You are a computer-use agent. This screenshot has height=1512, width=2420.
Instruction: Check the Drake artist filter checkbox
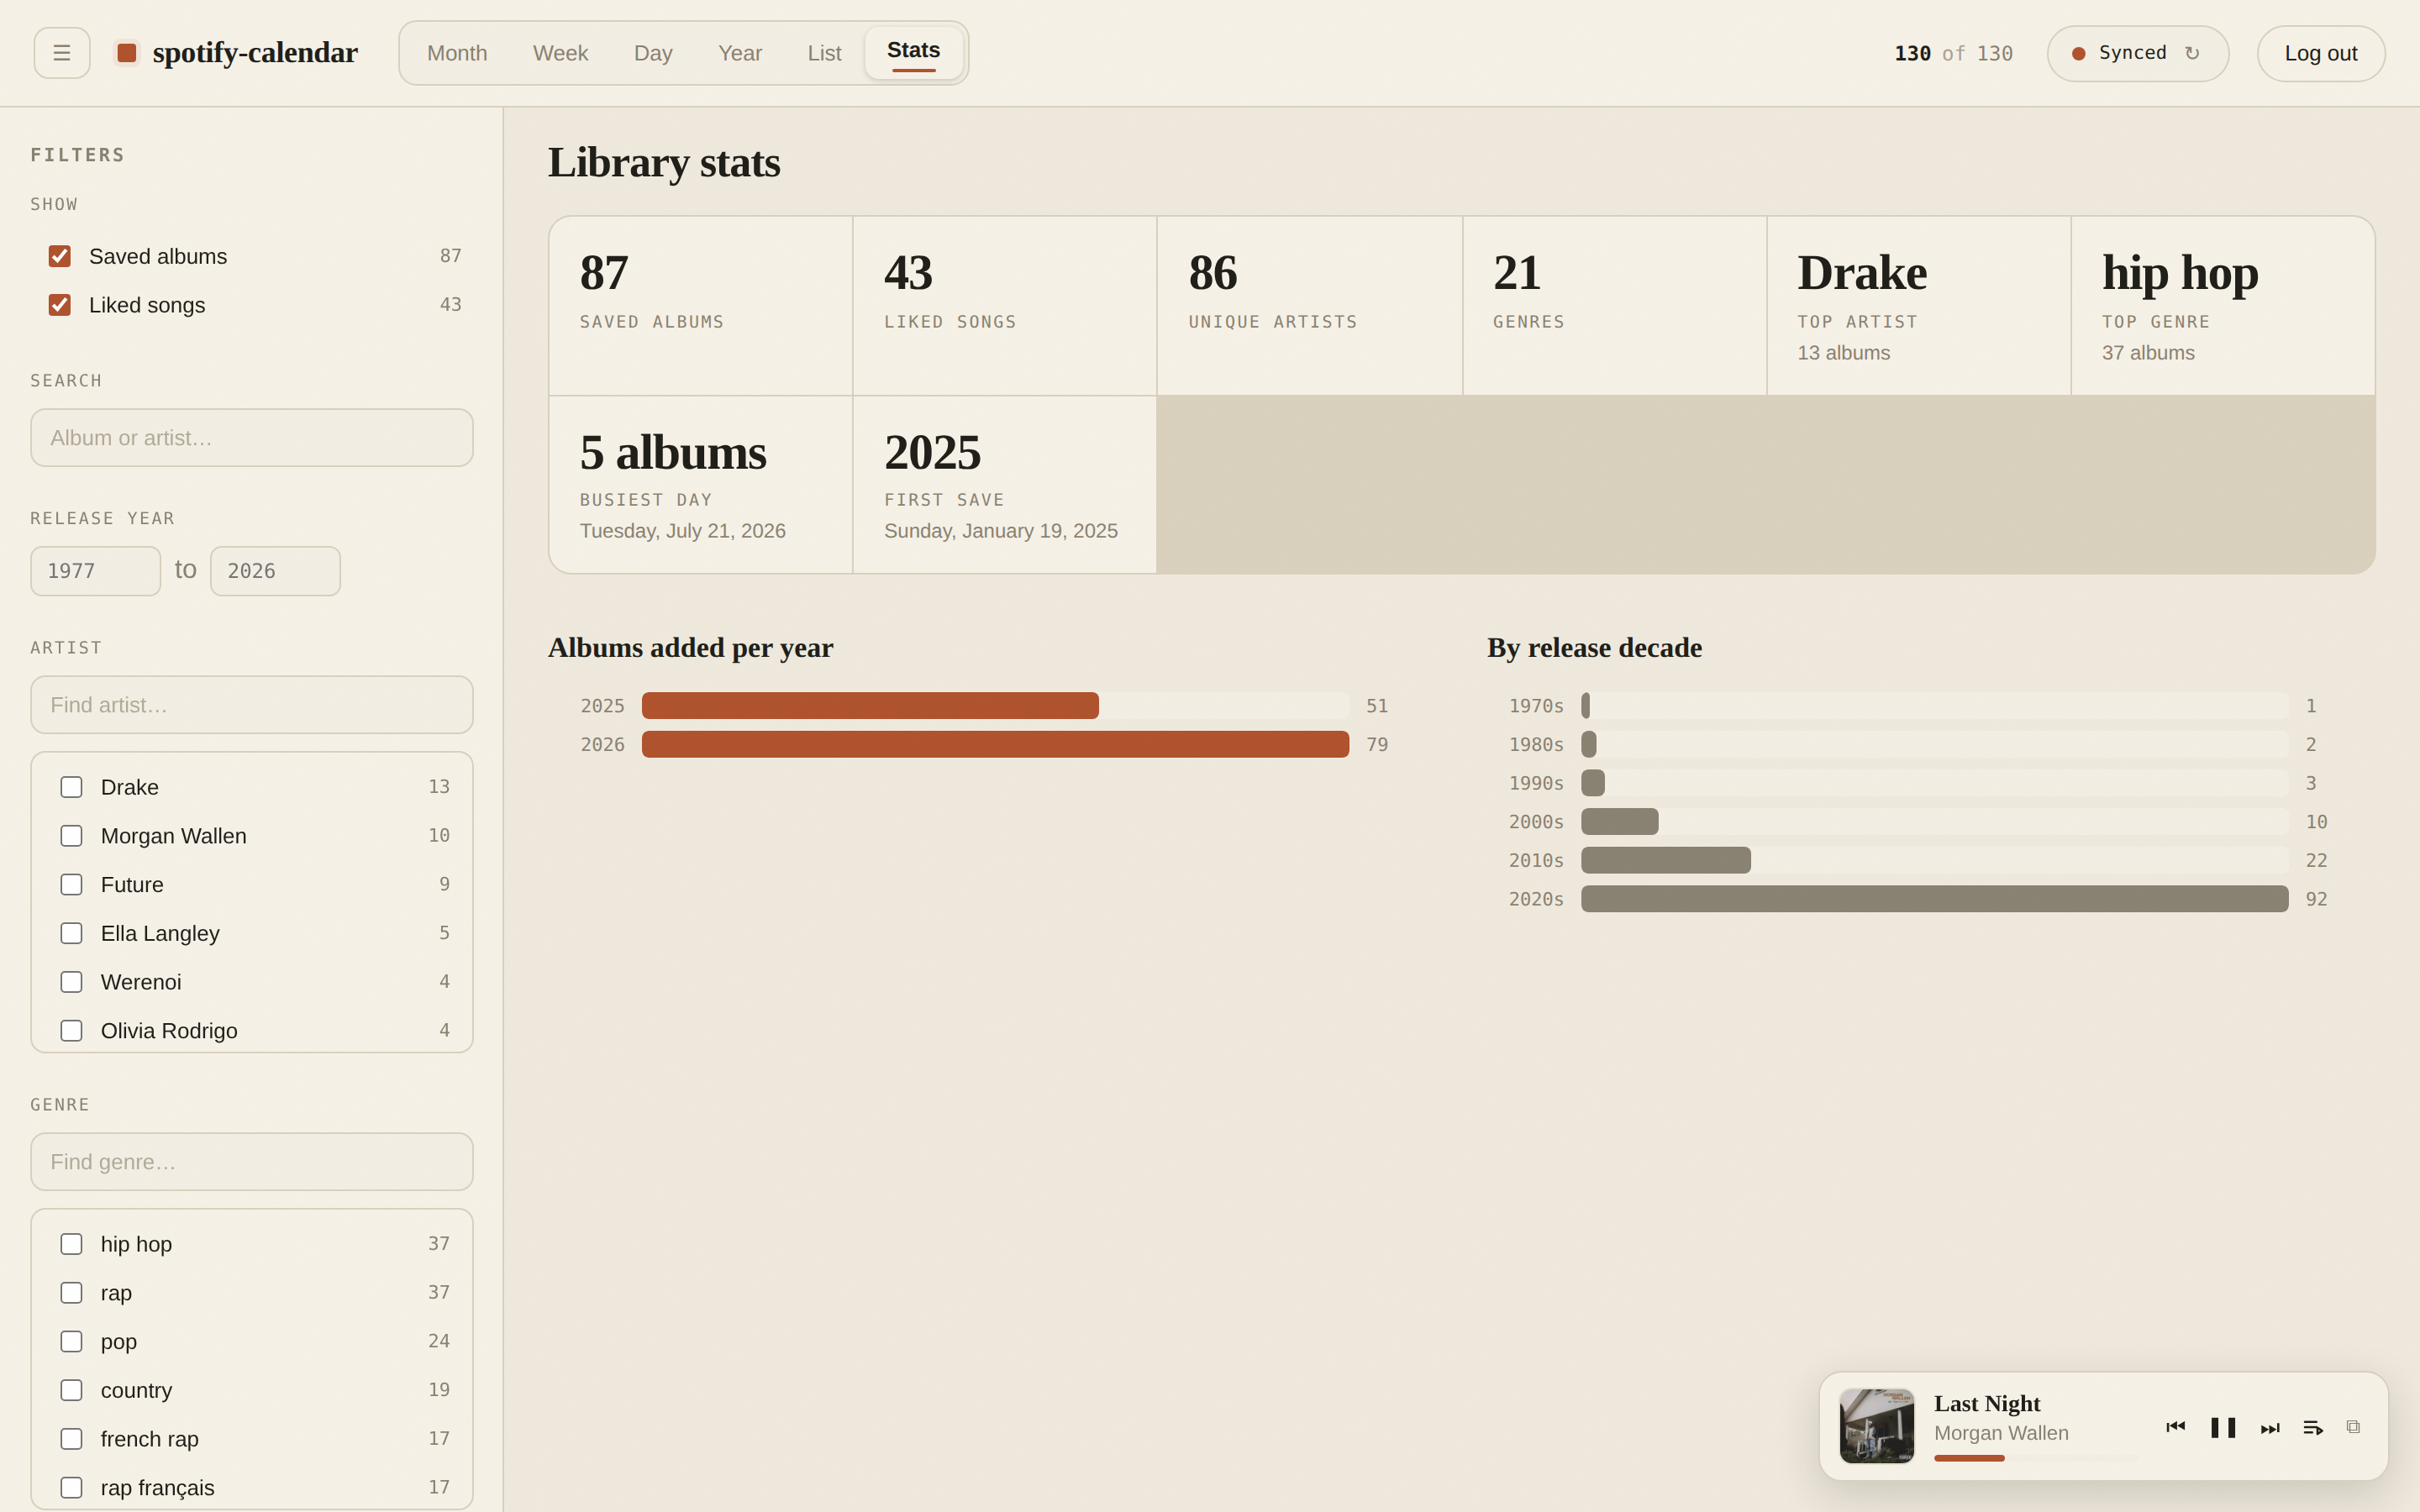(x=71, y=787)
